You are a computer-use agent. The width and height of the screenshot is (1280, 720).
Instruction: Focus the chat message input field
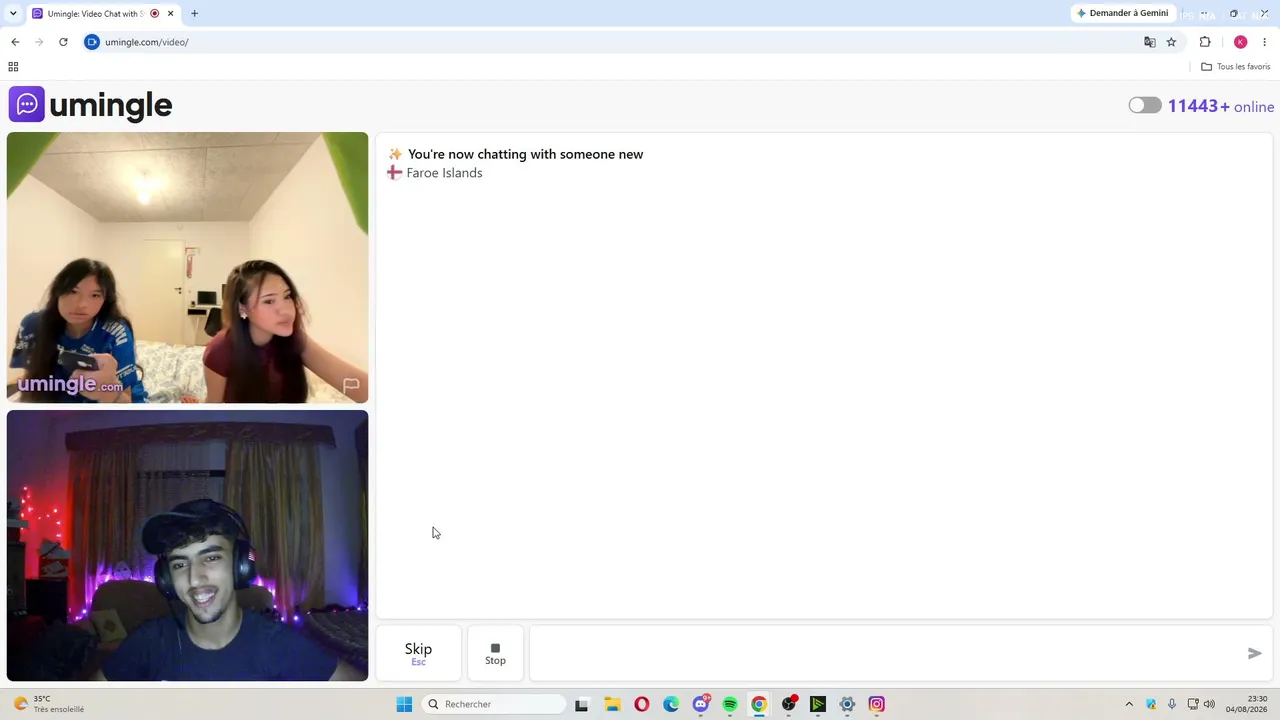(900, 653)
